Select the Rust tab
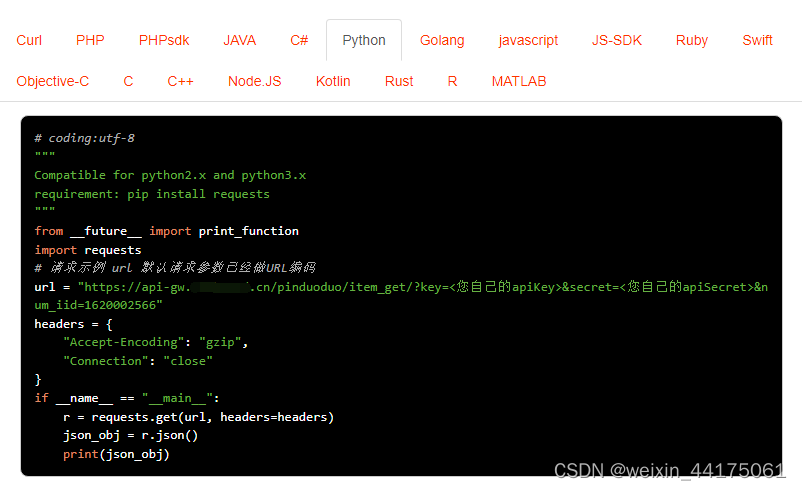The width and height of the screenshot is (802, 490). click(x=399, y=81)
